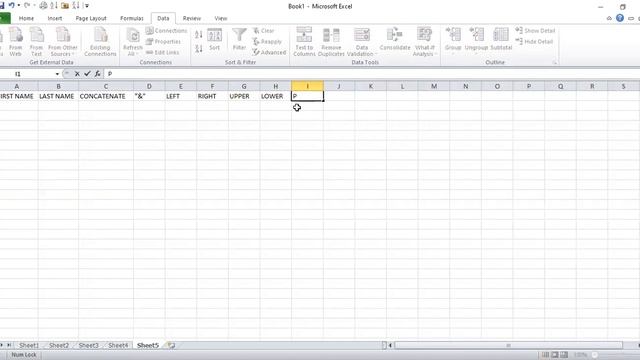This screenshot has width=640, height=360.
Task: Click the LAST NAME cell
Action: coord(58,96)
